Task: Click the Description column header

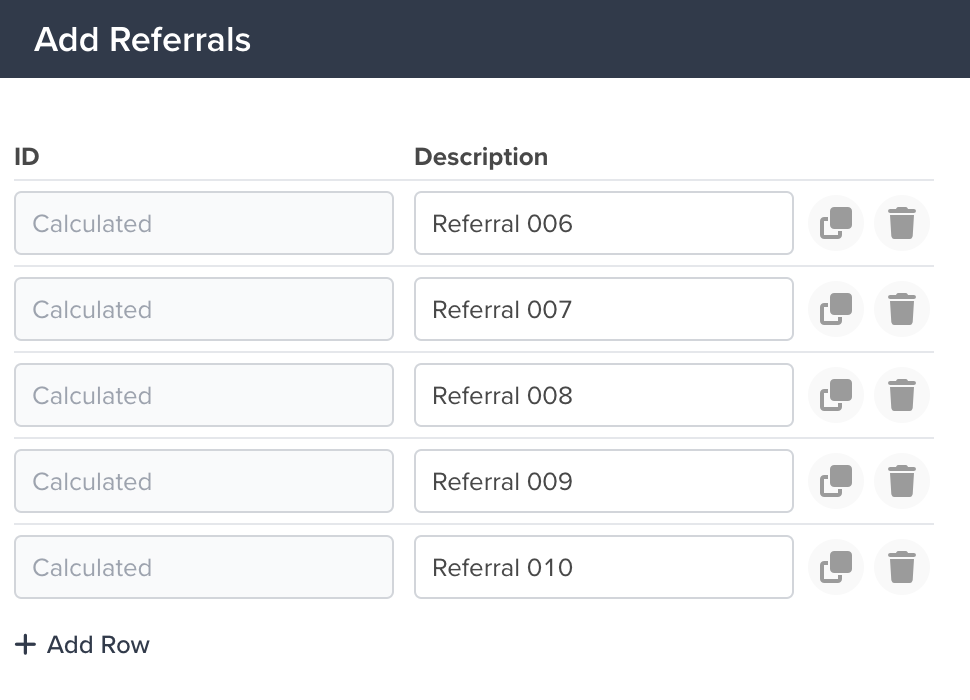Action: [x=481, y=157]
